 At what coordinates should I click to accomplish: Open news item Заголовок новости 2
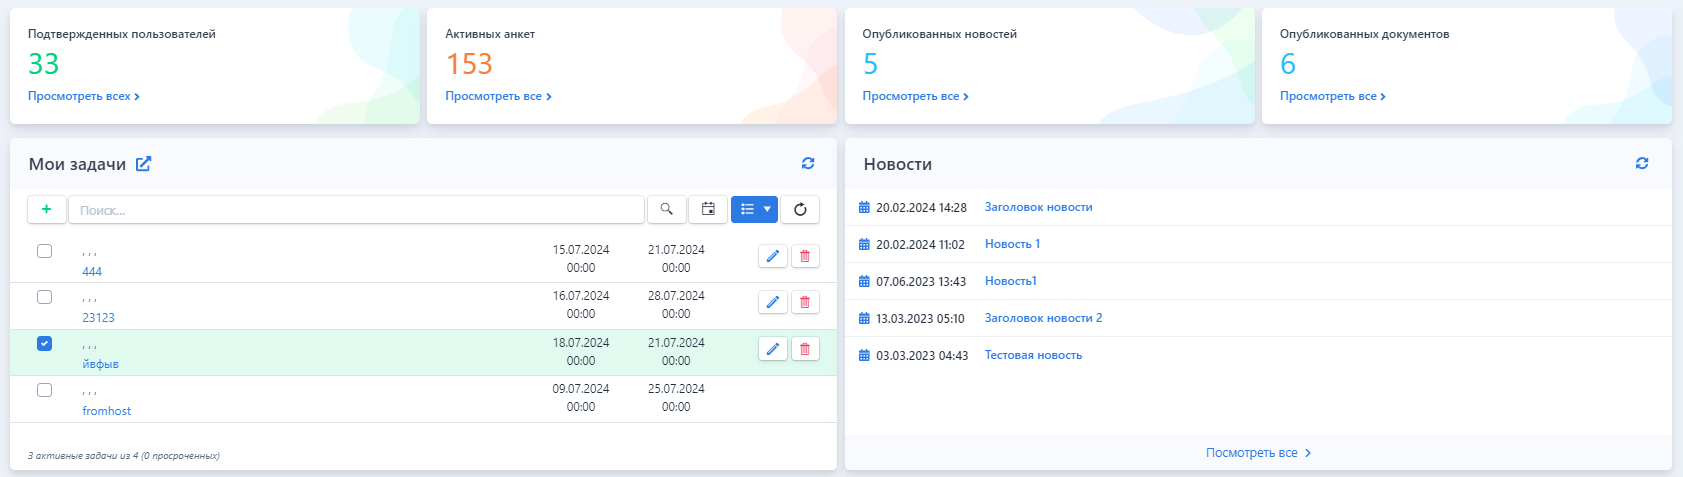point(1043,318)
